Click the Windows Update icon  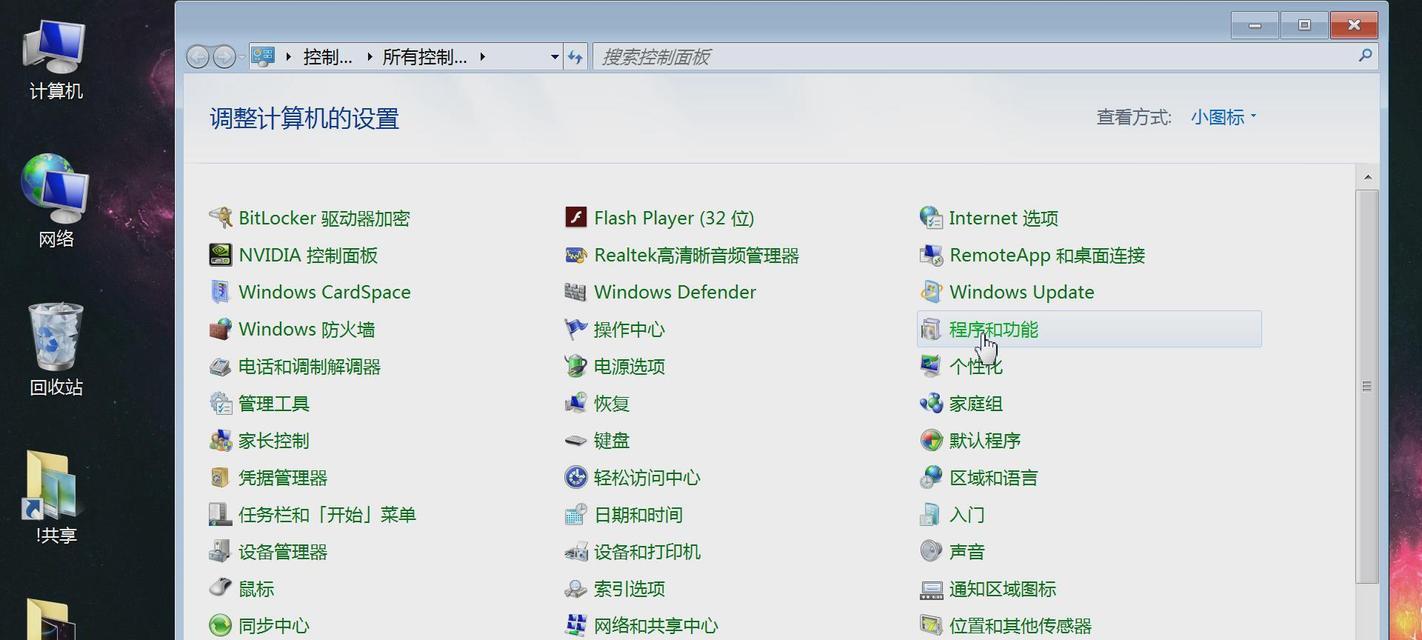(931, 292)
